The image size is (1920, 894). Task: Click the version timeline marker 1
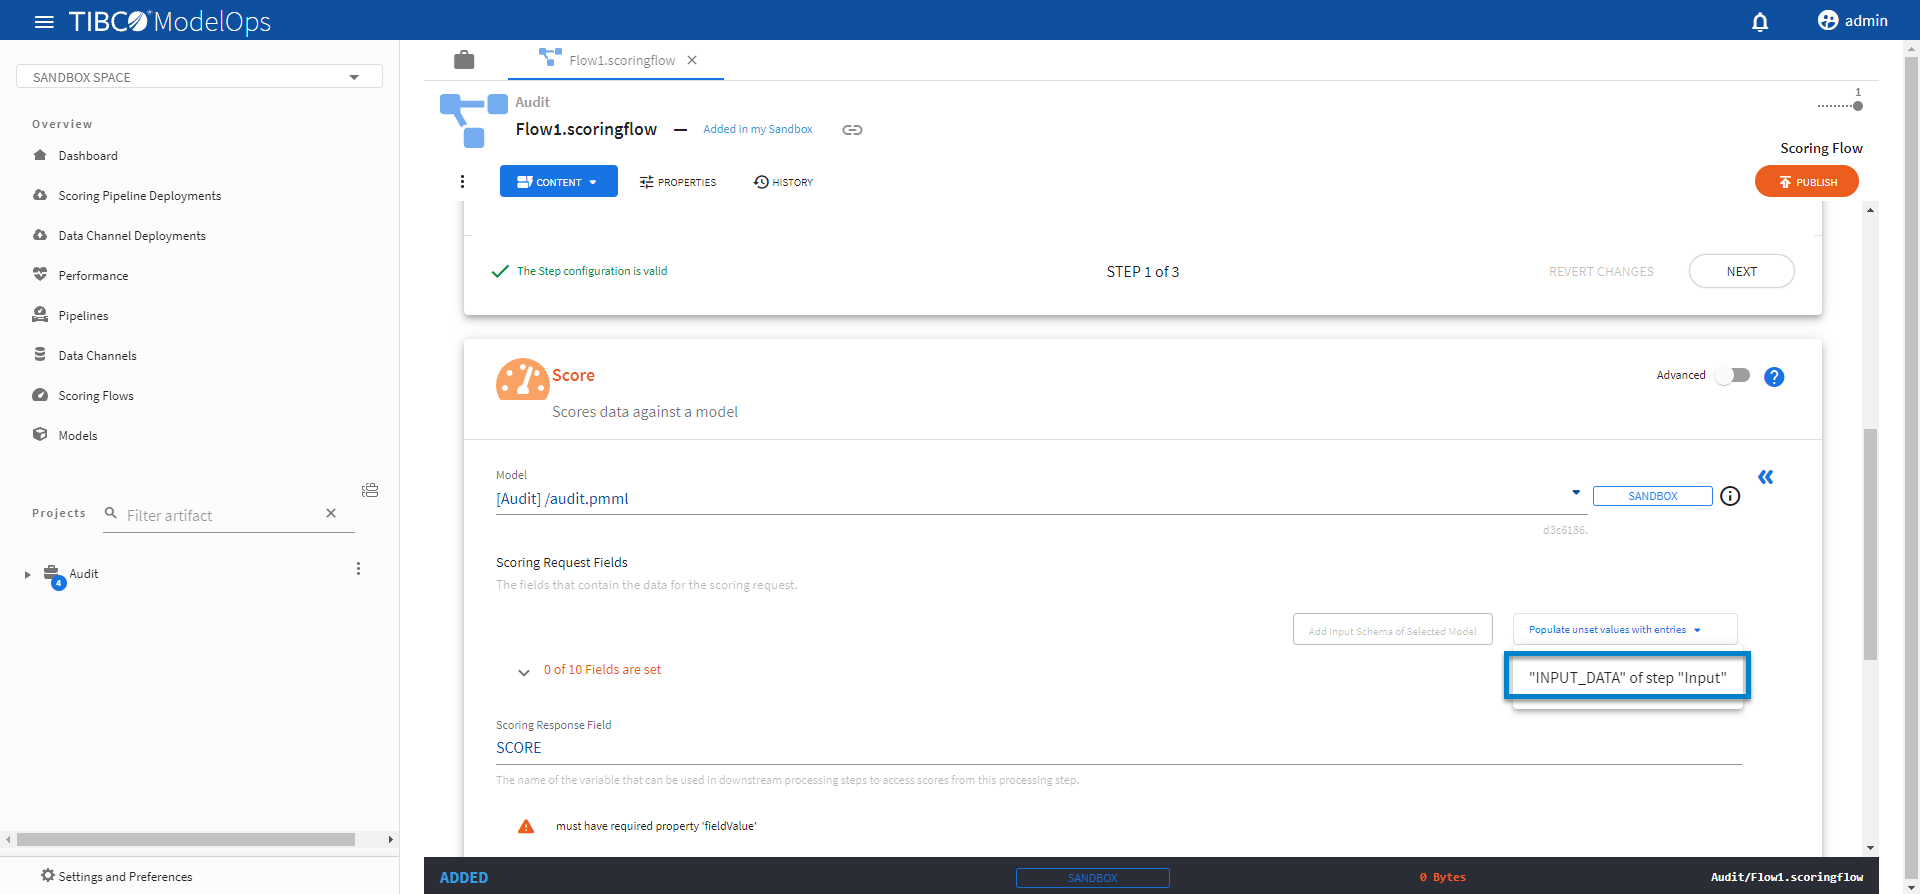click(x=1858, y=105)
